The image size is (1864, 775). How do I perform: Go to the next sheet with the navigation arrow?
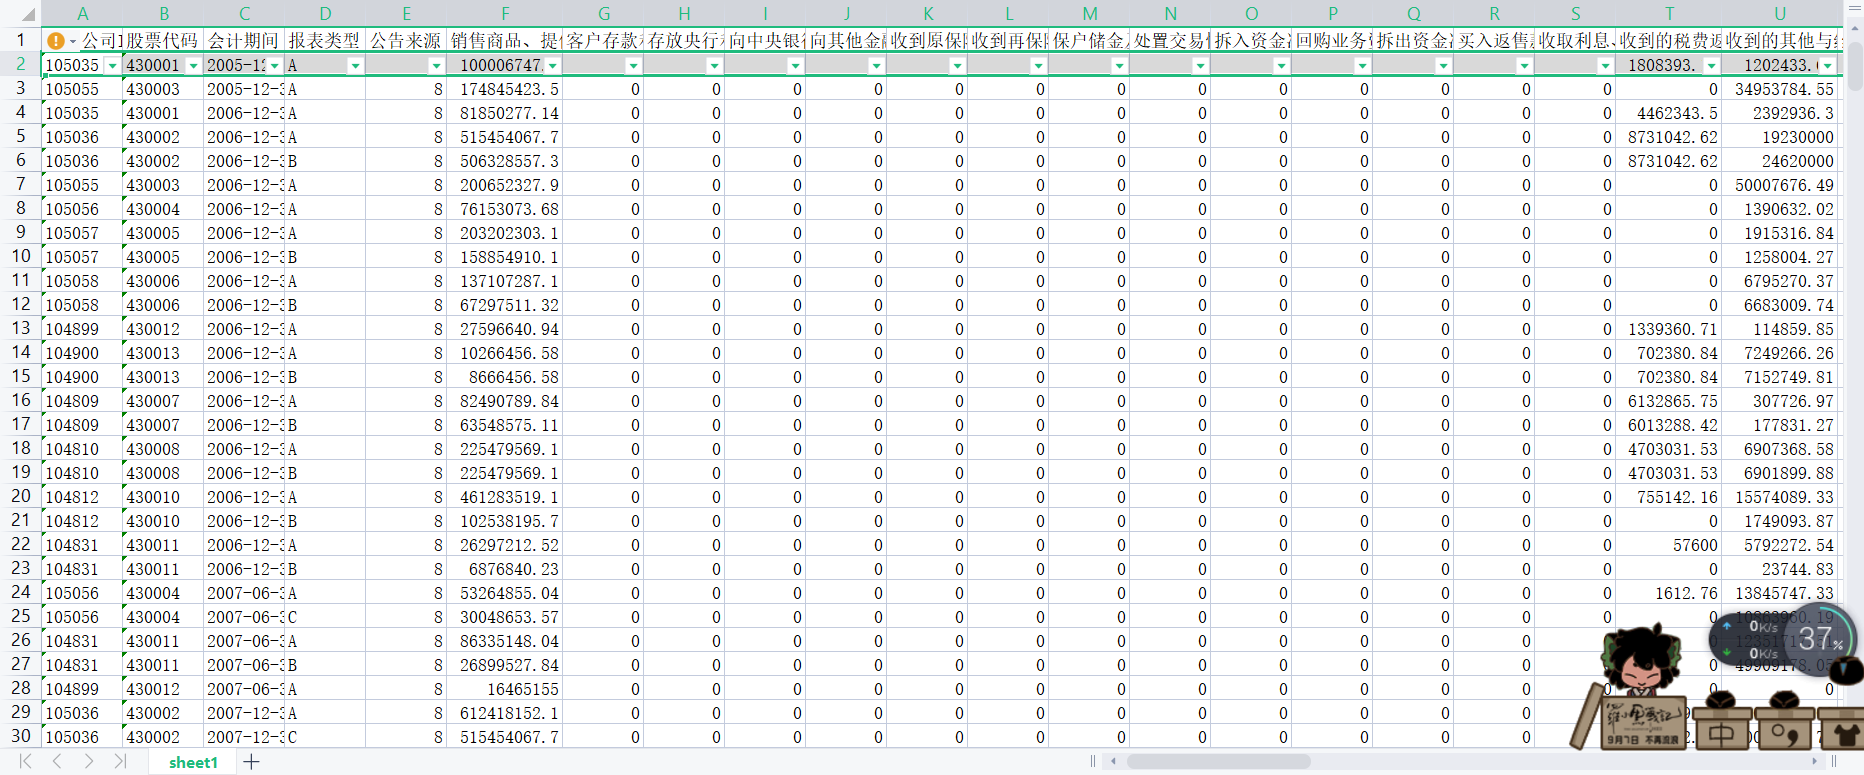pyautogui.click(x=88, y=762)
